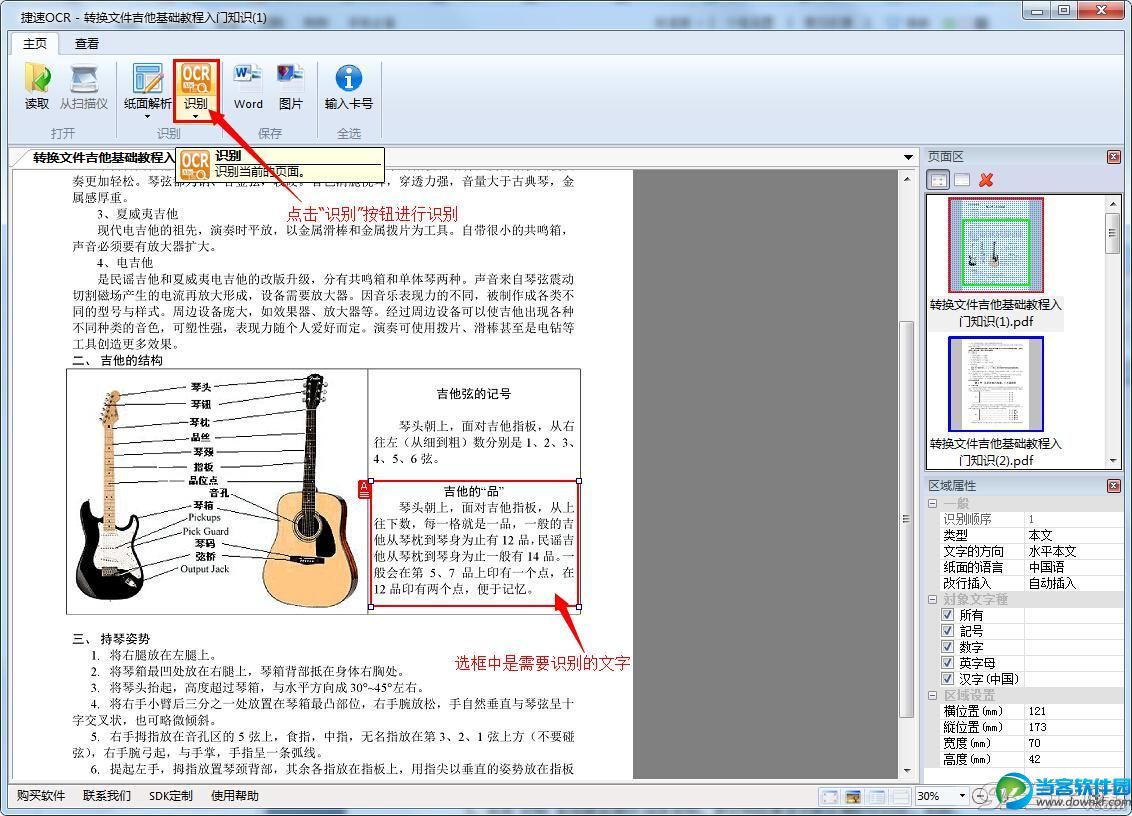Image resolution: width=1132 pixels, height=816 pixels.
Task: Click the 图片 image save icon
Action: coord(291,86)
